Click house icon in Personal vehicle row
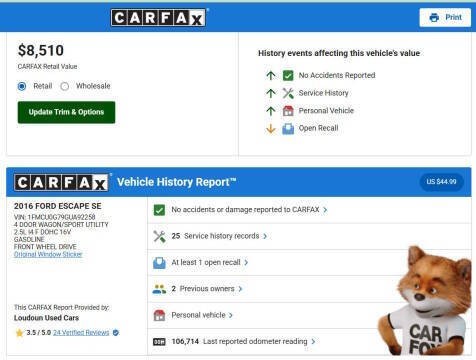The image size is (476, 360). pyautogui.click(x=159, y=315)
